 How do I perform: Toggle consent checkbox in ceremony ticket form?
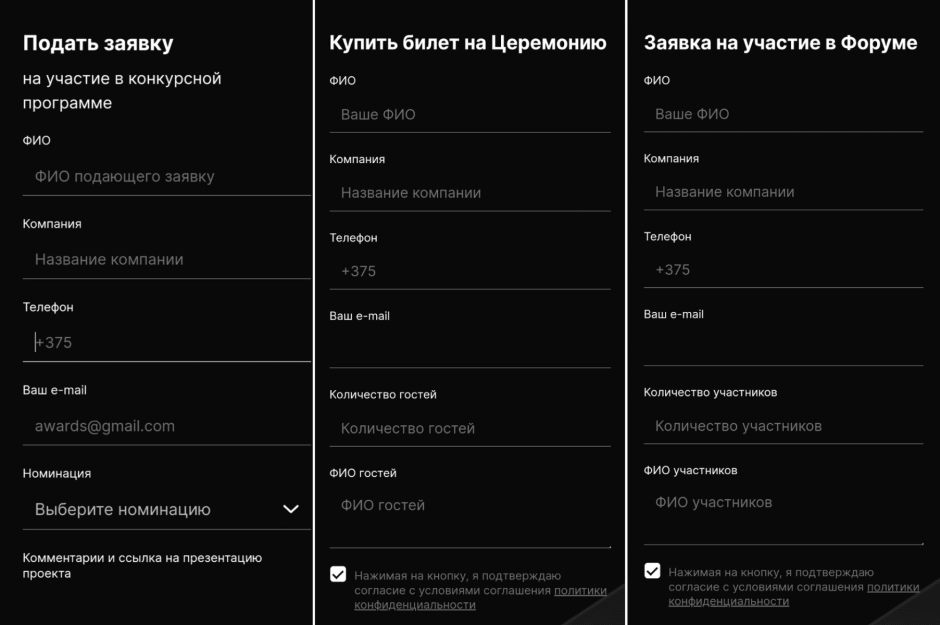(338, 575)
